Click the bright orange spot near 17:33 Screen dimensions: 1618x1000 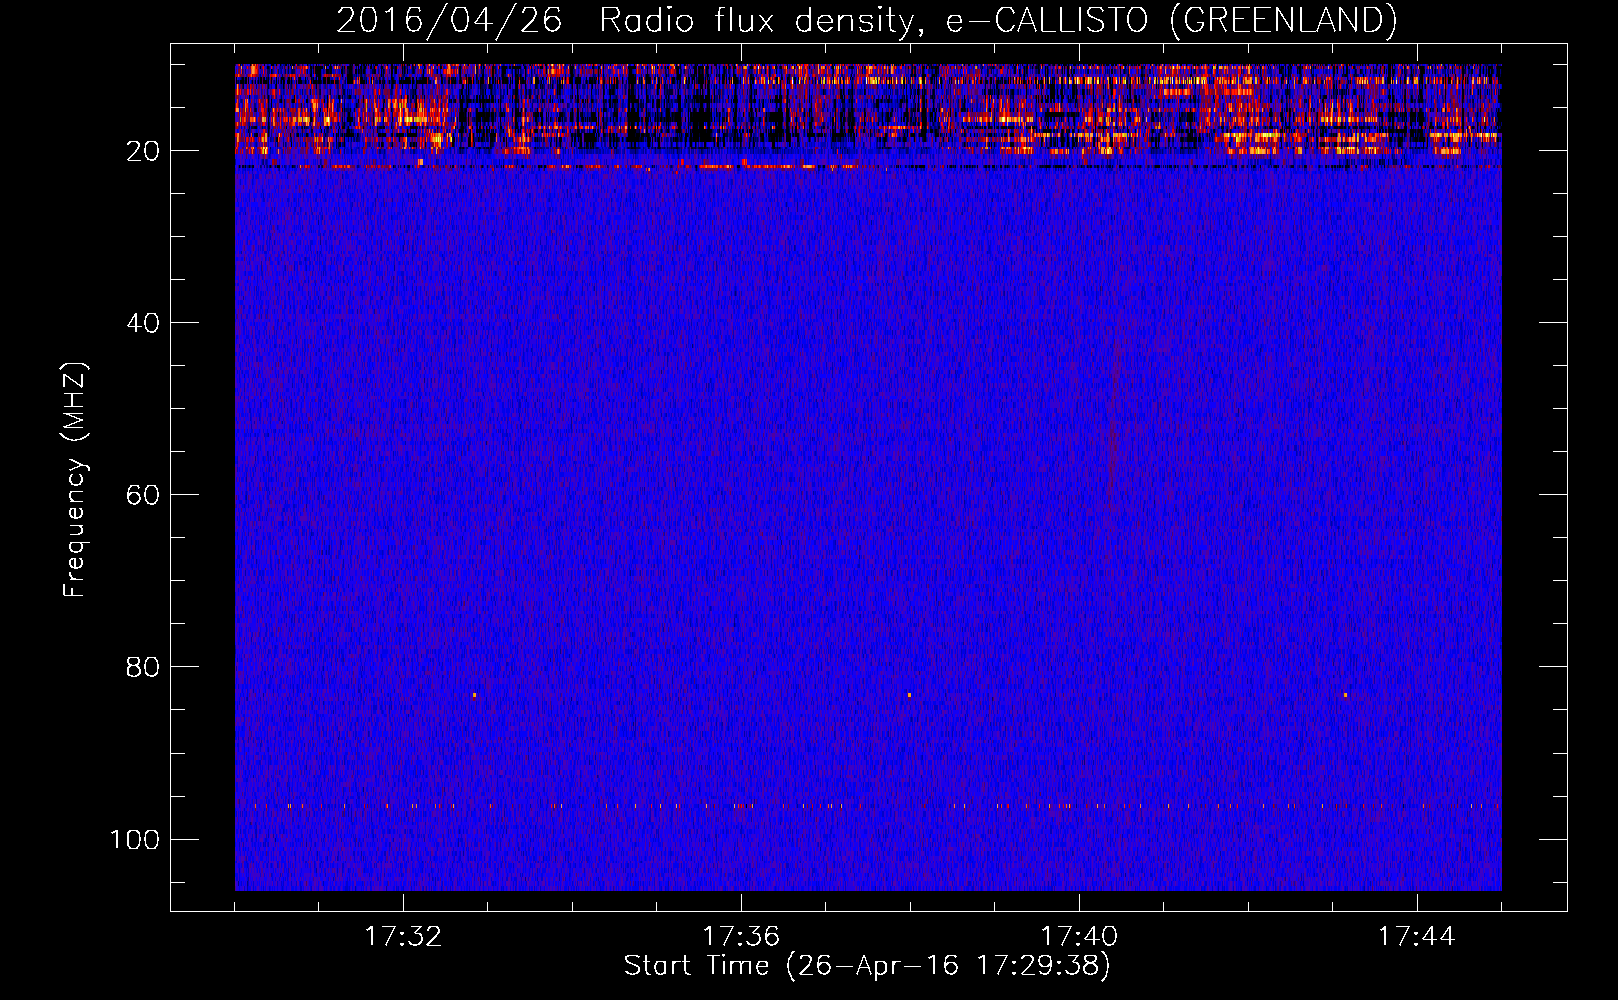(474, 695)
